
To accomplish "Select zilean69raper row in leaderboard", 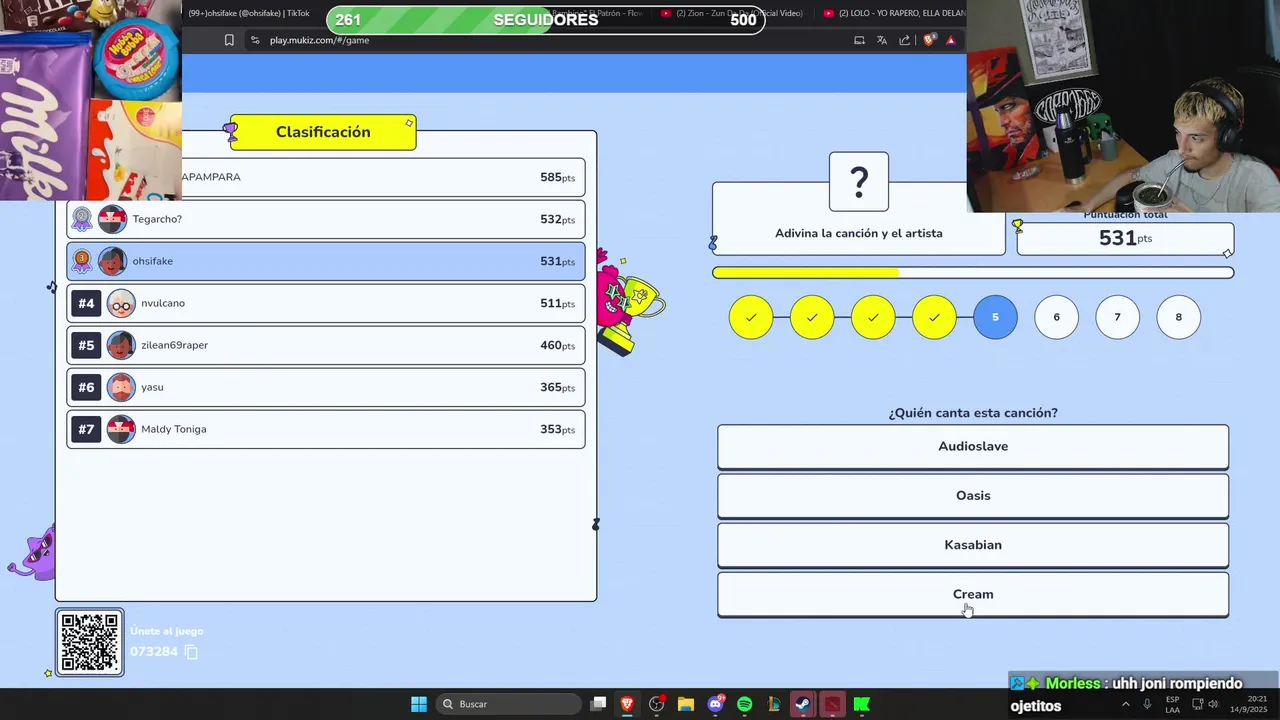I will click(326, 345).
